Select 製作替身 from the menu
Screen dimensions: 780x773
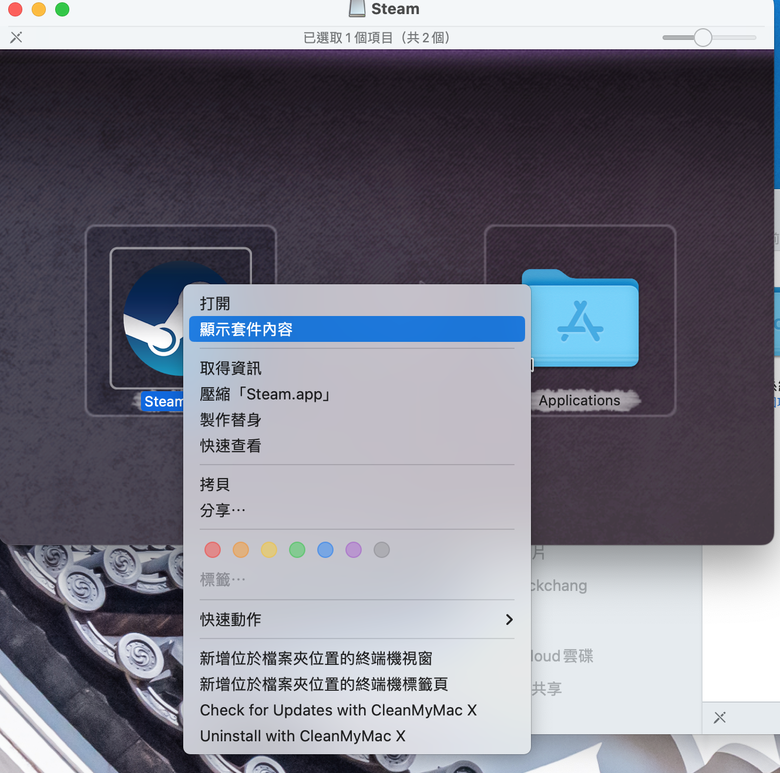click(357, 420)
